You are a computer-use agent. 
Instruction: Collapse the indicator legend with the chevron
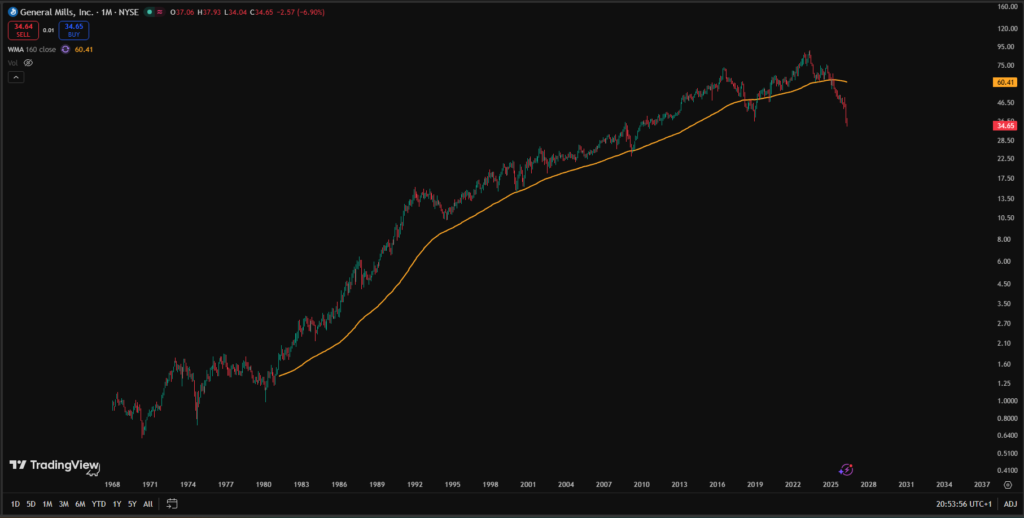[x=16, y=77]
